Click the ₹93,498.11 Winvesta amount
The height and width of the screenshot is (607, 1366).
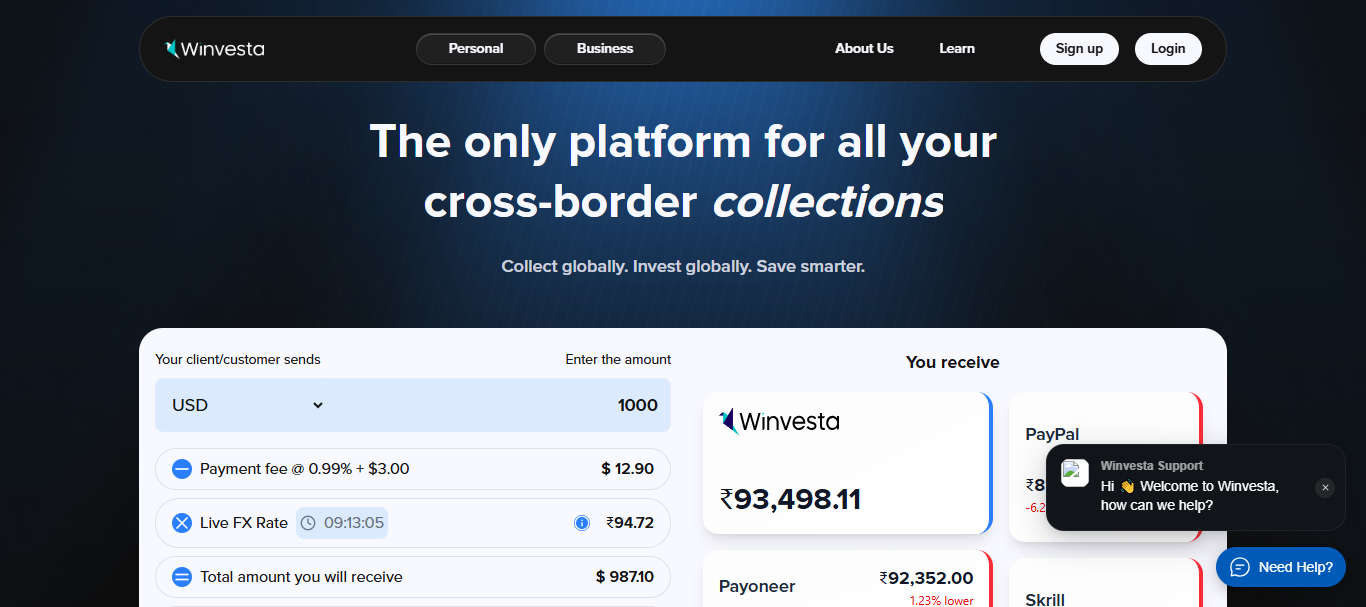pos(790,499)
